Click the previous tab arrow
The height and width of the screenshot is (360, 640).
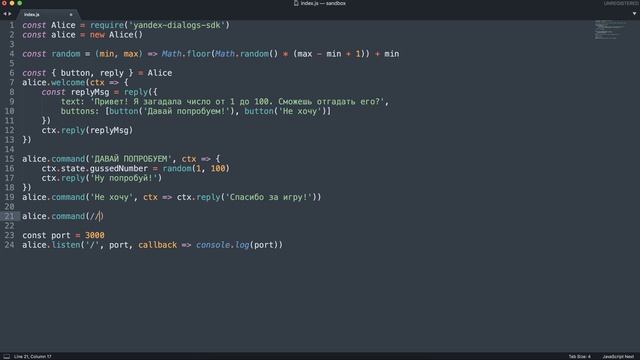click(4, 14)
